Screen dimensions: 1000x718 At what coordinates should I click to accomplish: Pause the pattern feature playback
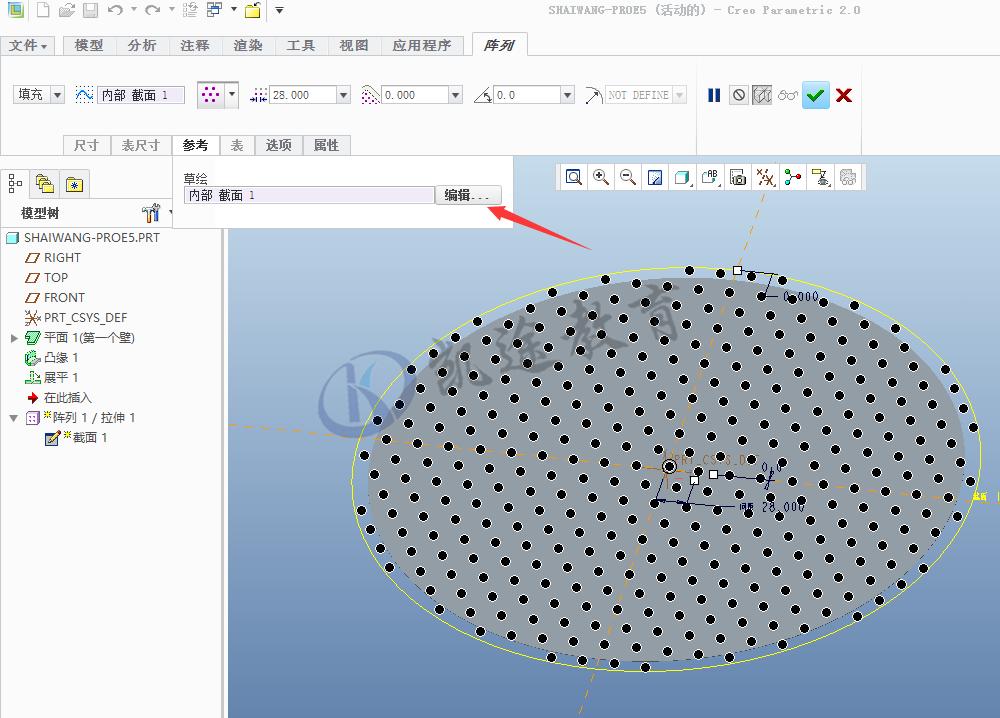click(713, 94)
